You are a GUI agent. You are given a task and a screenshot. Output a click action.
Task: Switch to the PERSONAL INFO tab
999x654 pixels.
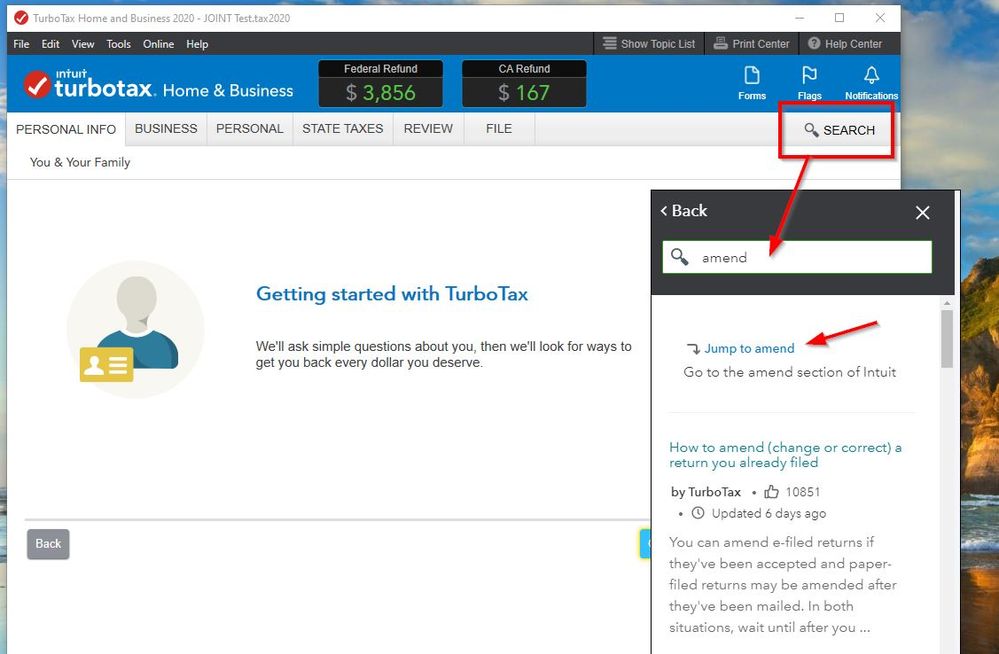click(x=66, y=129)
